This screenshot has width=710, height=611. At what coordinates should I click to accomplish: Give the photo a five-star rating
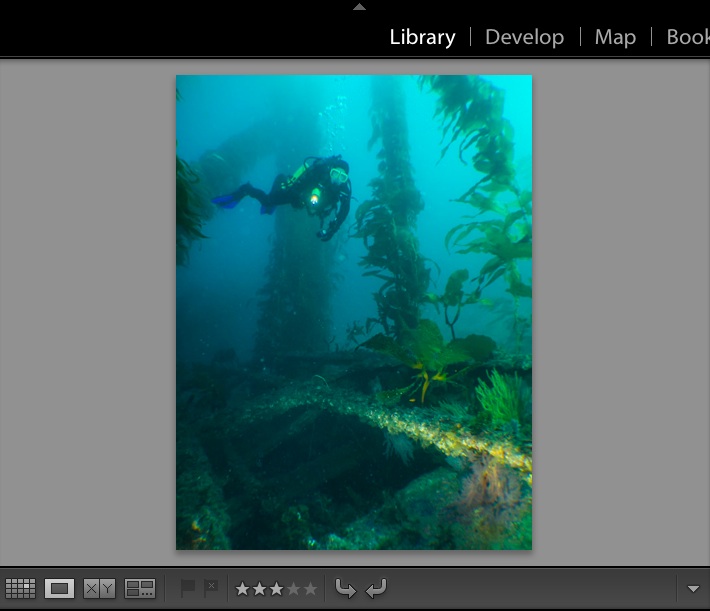(310, 589)
